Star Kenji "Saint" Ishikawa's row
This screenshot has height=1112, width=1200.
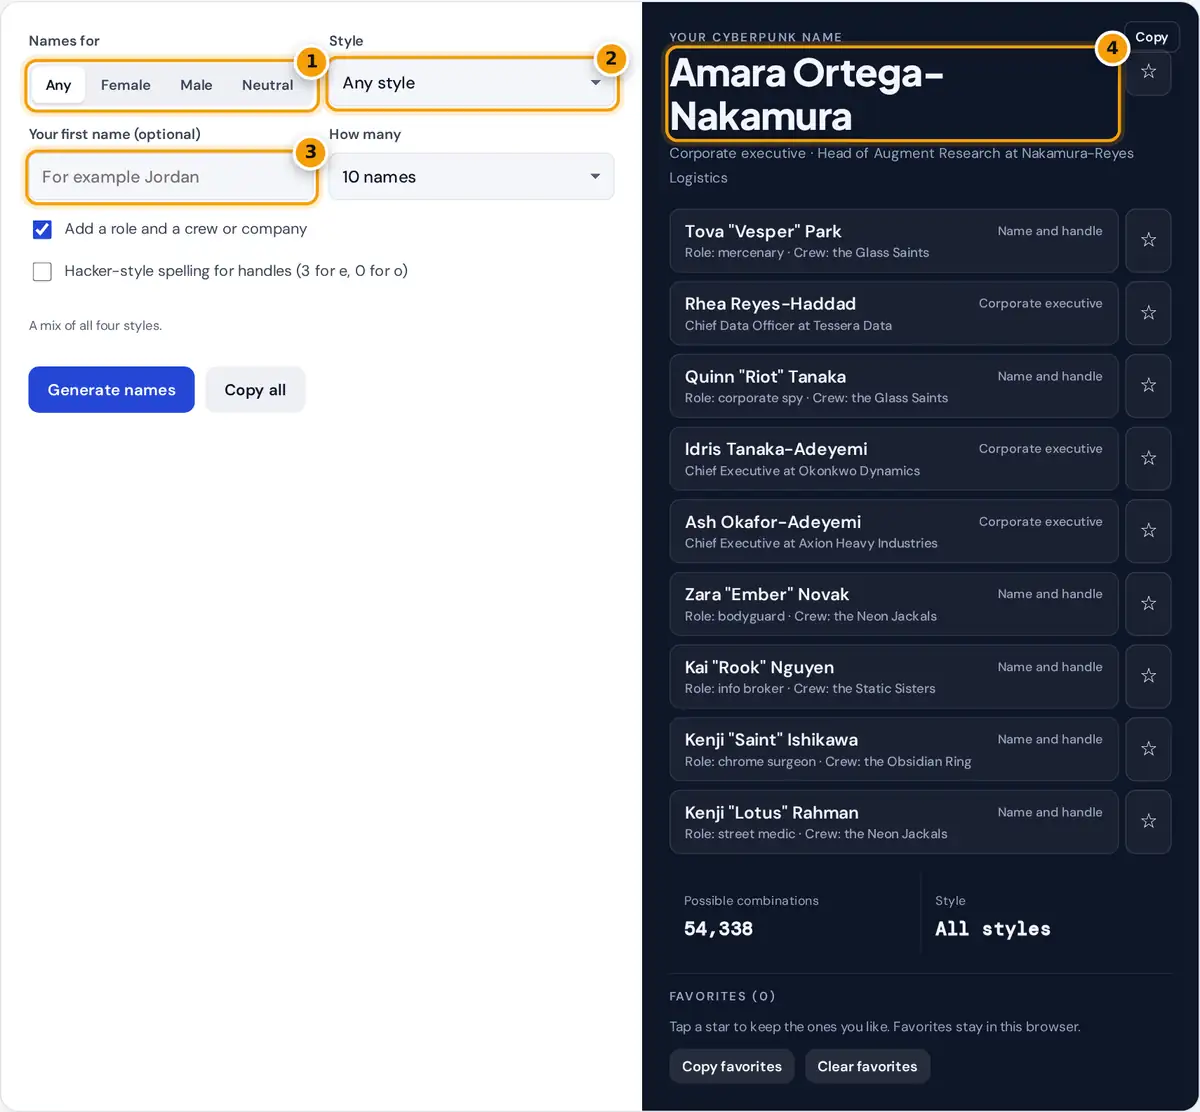(1148, 749)
